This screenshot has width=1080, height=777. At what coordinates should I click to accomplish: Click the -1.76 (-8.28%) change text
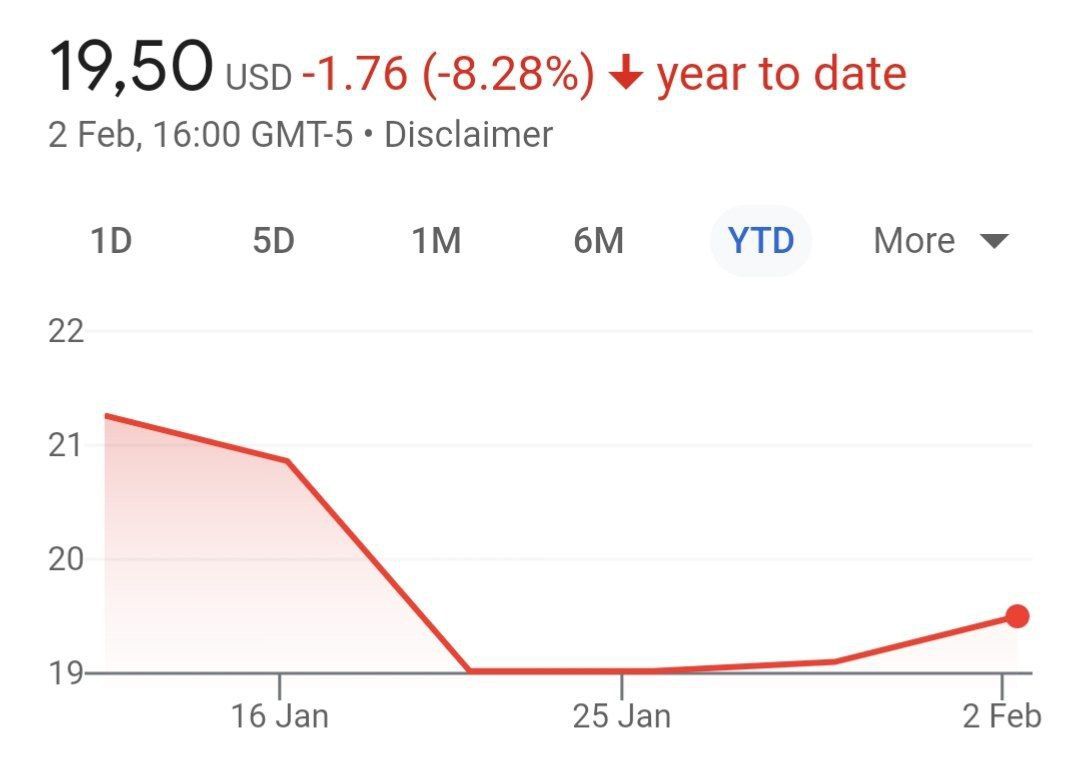(x=448, y=75)
